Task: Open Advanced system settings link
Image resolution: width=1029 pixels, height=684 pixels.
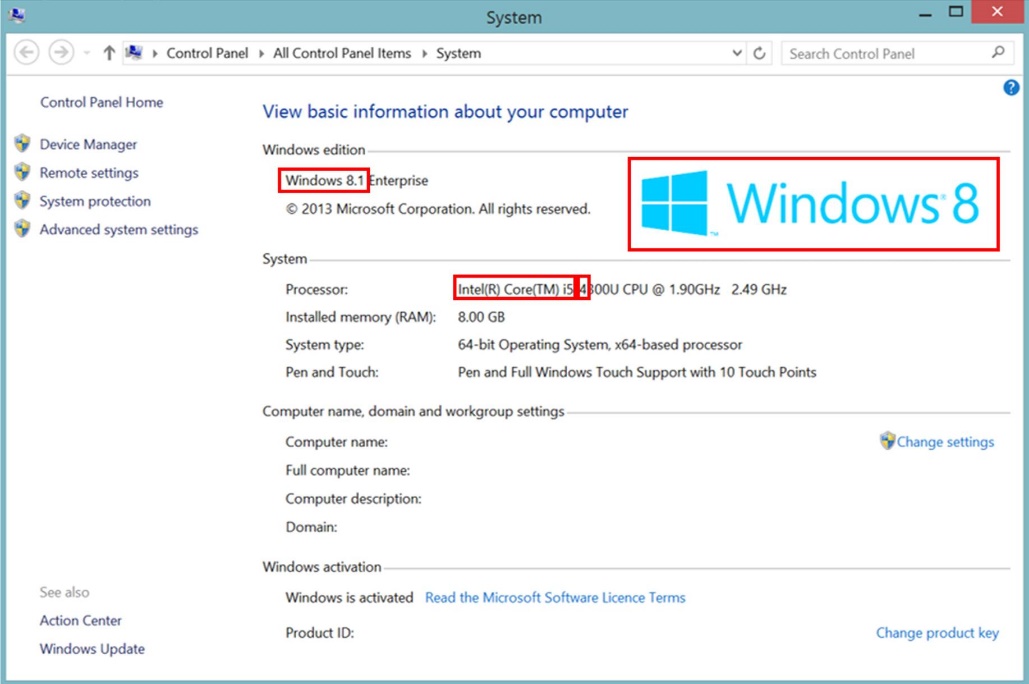Action: coord(119,230)
